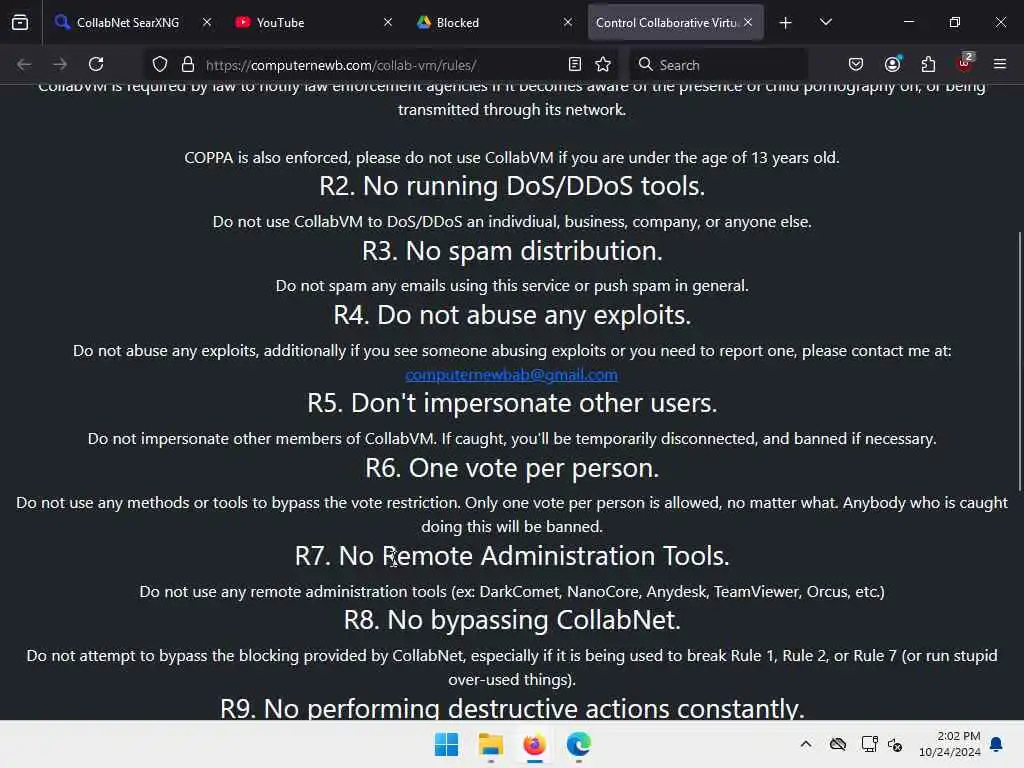Viewport: 1024px width, 768px height.
Task: Open the Firefox application hamburger menu
Action: [x=1000, y=64]
